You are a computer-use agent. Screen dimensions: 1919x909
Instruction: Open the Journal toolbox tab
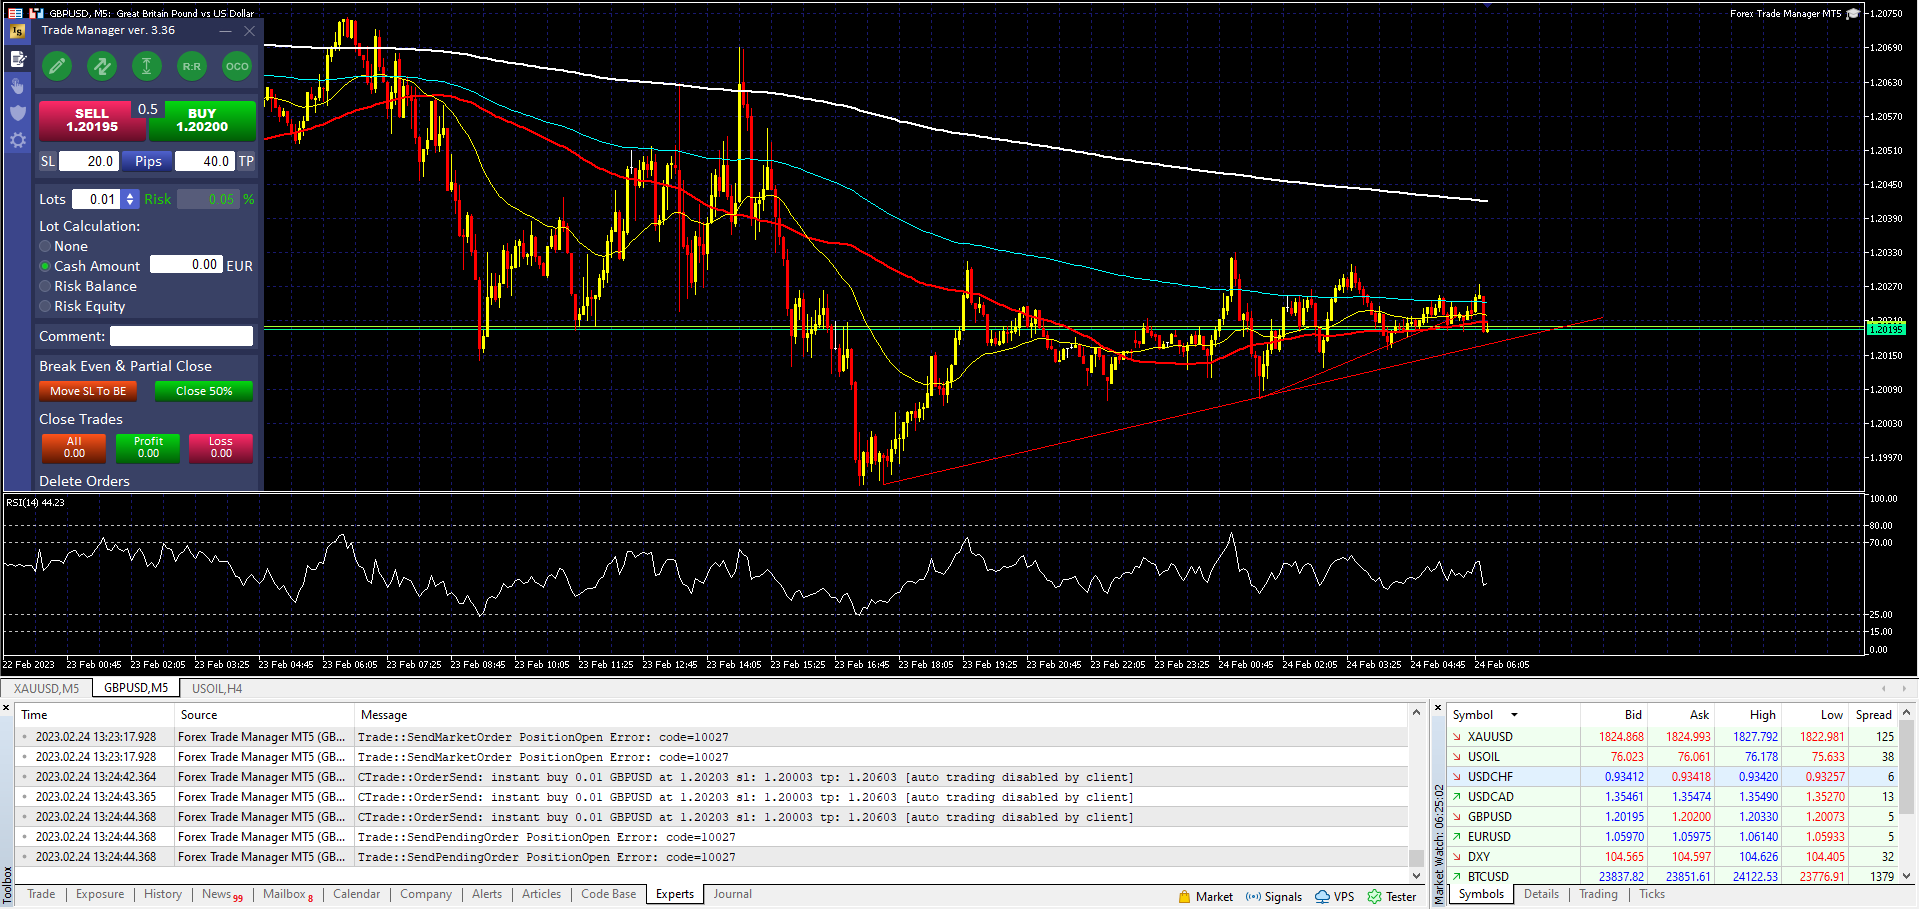click(x=732, y=894)
